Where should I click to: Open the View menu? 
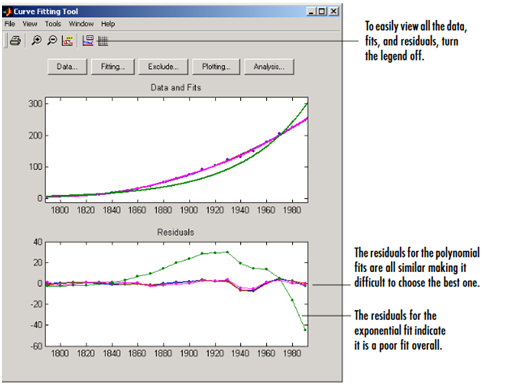tap(30, 24)
